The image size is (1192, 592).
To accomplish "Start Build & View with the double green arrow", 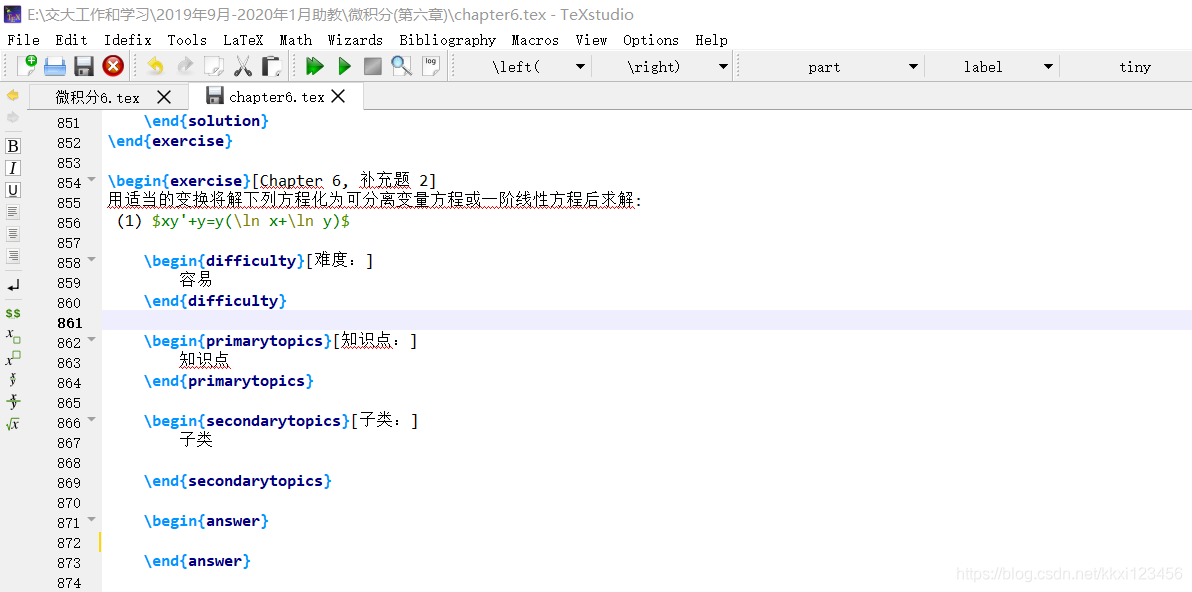I will click(314, 66).
